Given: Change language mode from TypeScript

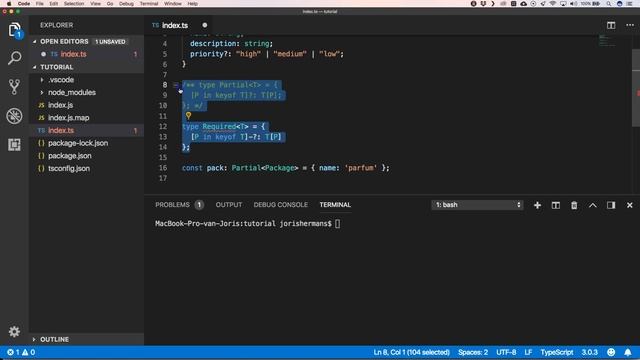Looking at the screenshot, I should click(557, 352).
